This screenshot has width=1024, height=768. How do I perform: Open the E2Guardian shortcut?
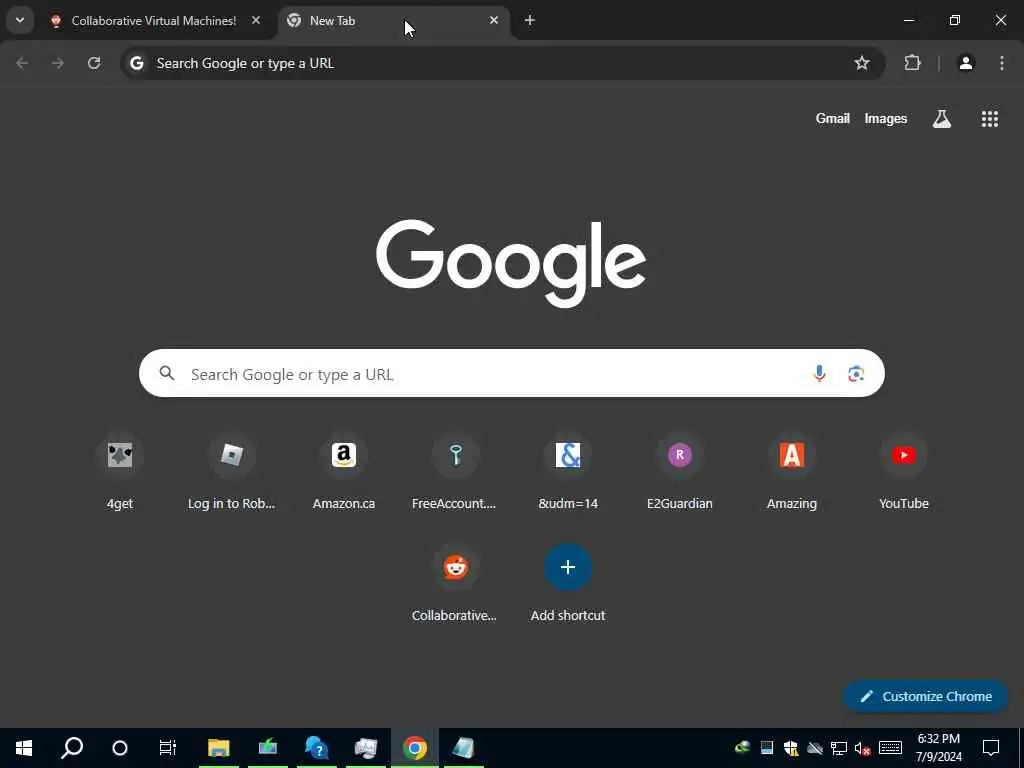(679, 470)
